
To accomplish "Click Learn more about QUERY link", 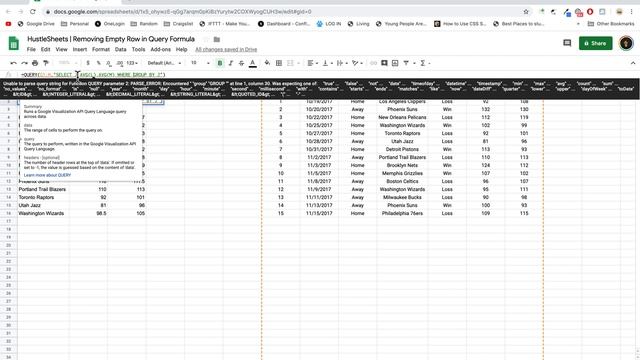I will (47, 175).
